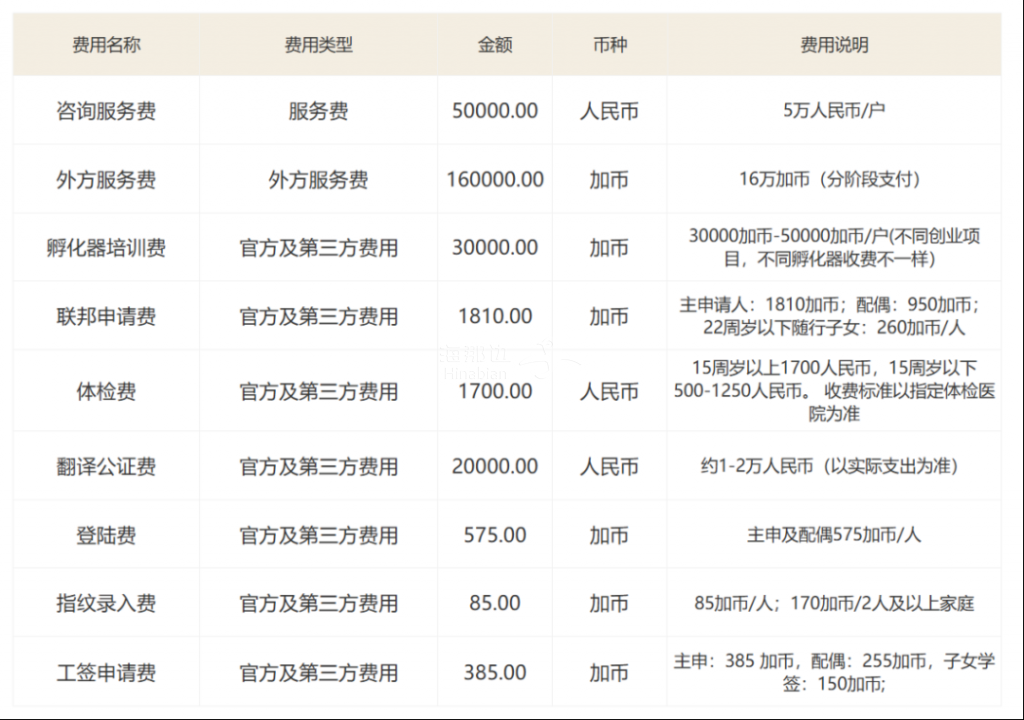
Task: Click the 160000.00 amount cell
Action: click(x=495, y=180)
